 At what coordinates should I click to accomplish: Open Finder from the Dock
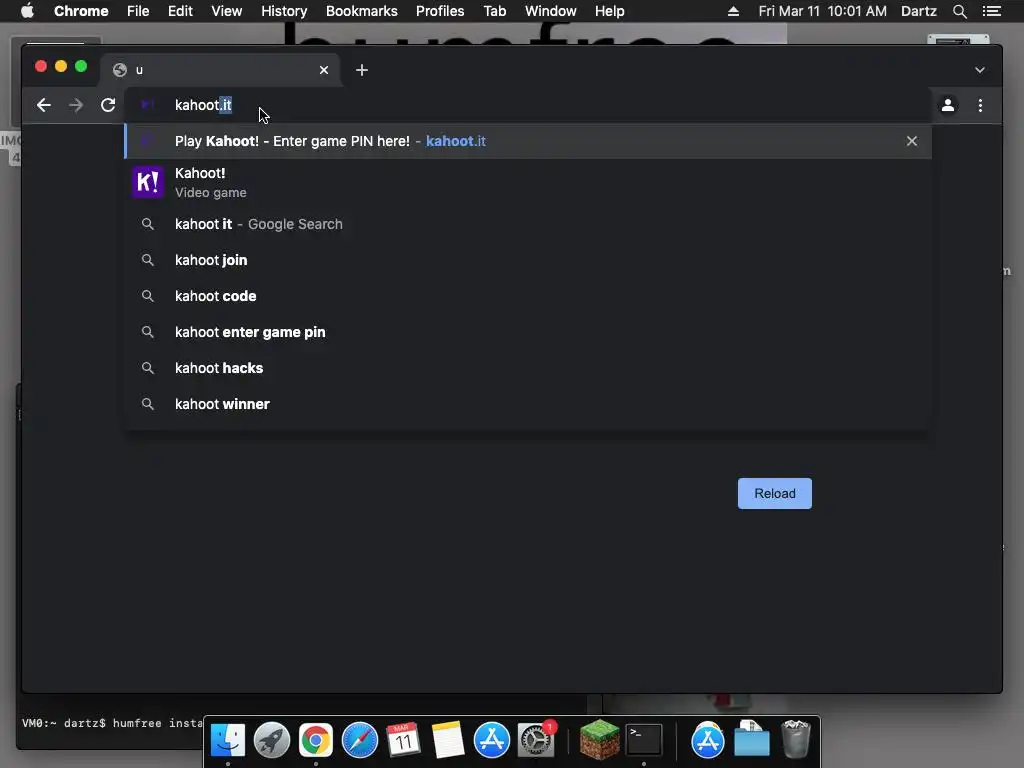pos(227,740)
